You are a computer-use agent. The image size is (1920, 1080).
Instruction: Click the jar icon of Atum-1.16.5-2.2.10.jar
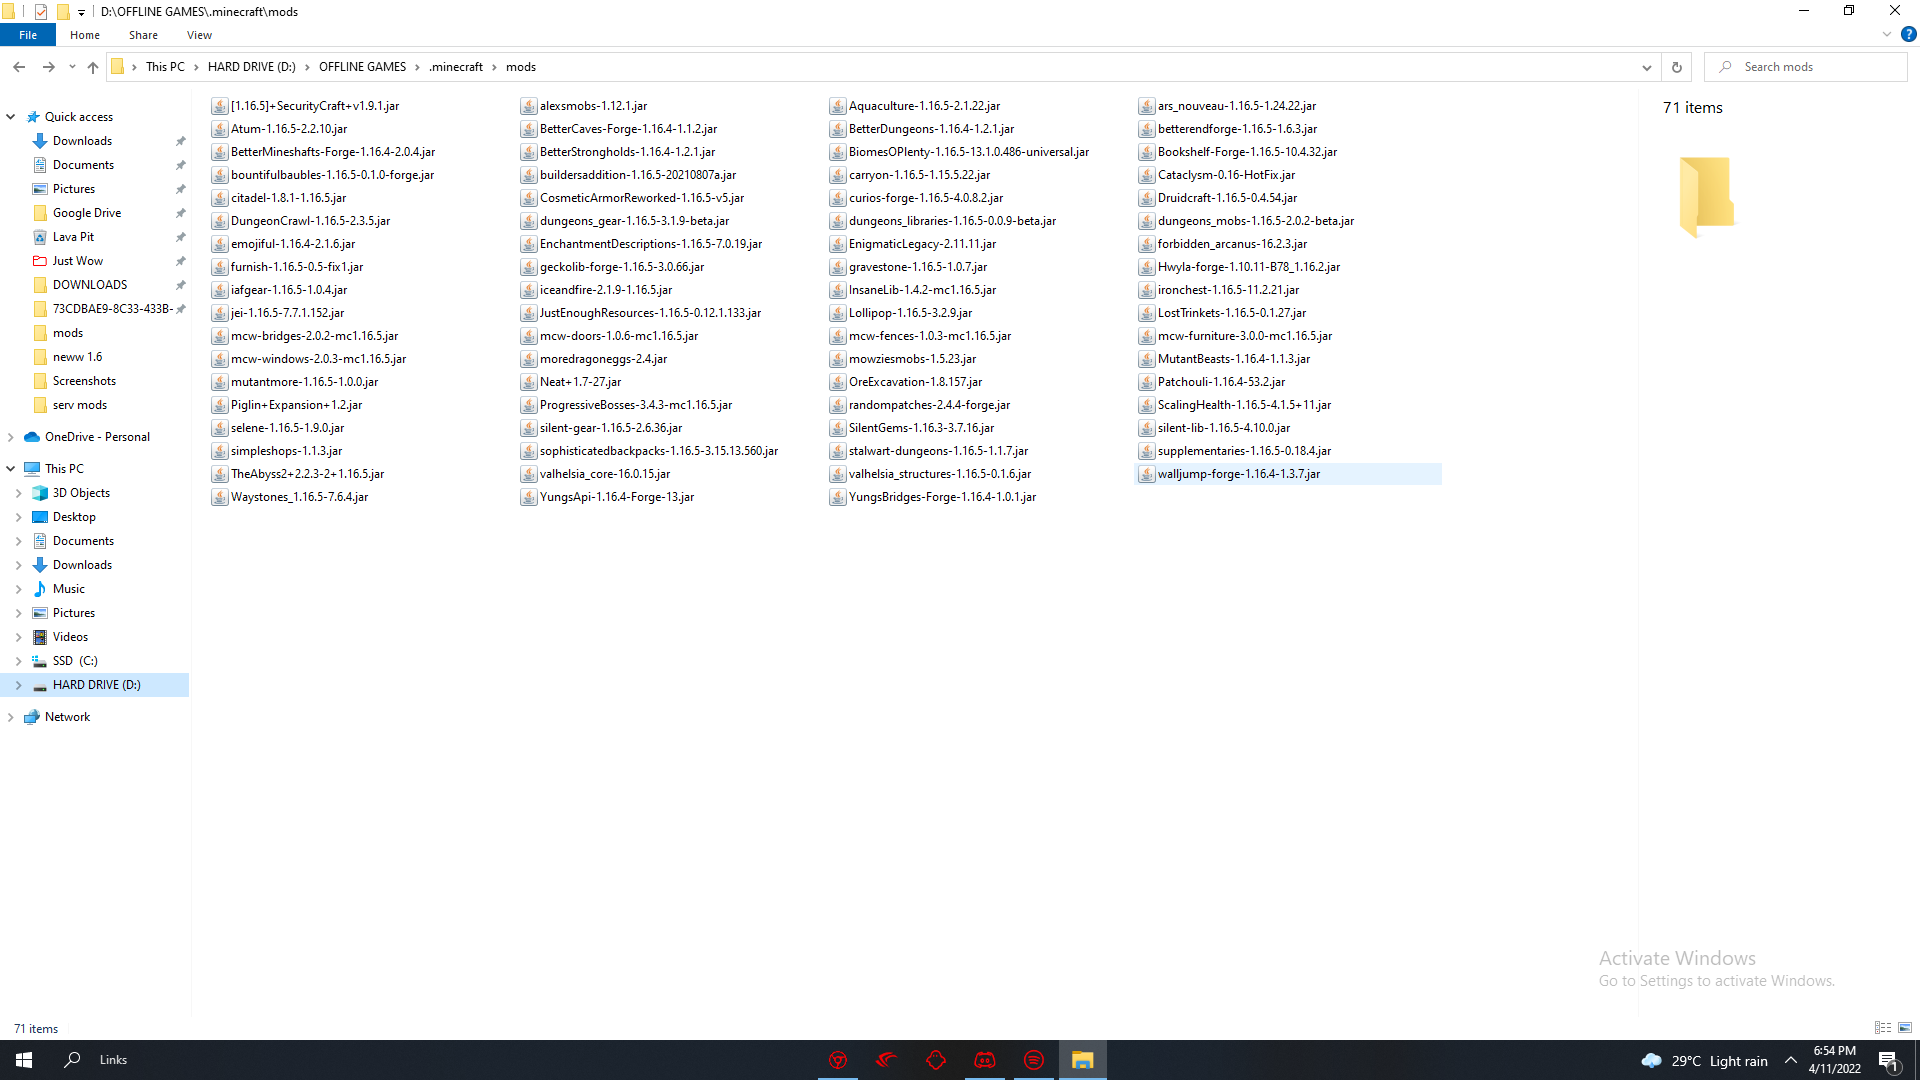point(220,129)
